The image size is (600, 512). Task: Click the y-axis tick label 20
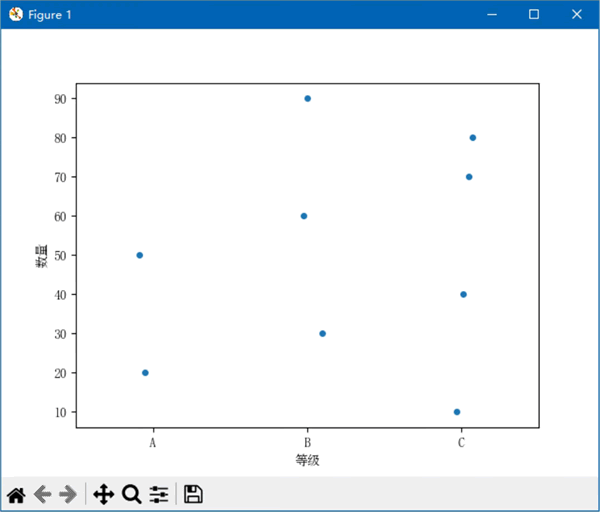60,373
